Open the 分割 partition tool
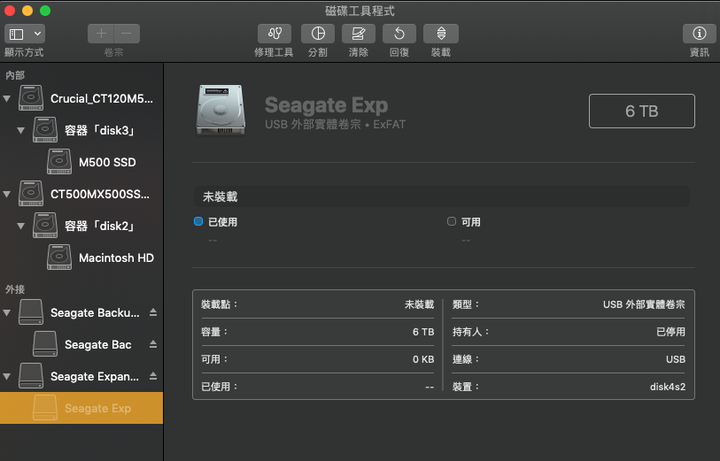The width and height of the screenshot is (720, 461). (318, 34)
